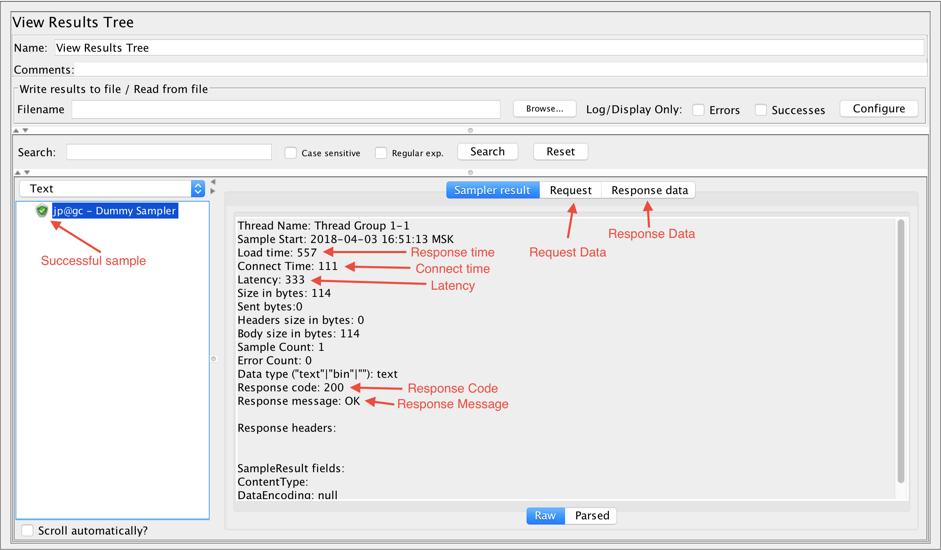This screenshot has height=550, width=941.
Task: Click the 'Headers size in bytes: 0' line
Action: coord(301,320)
